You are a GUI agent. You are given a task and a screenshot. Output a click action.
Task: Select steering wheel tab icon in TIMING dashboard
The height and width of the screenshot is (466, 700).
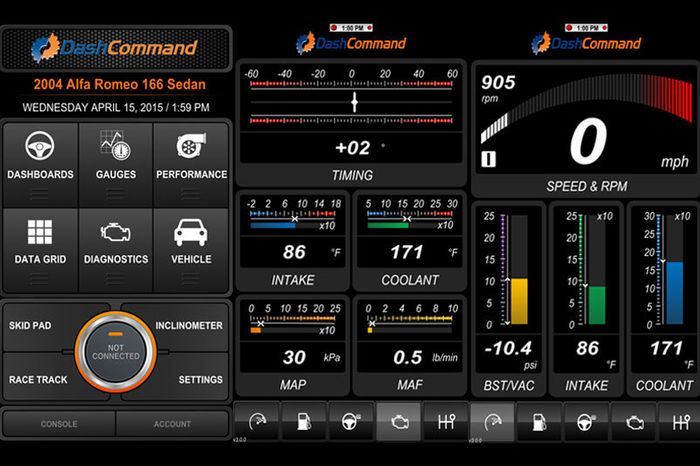pyautogui.click(x=351, y=421)
